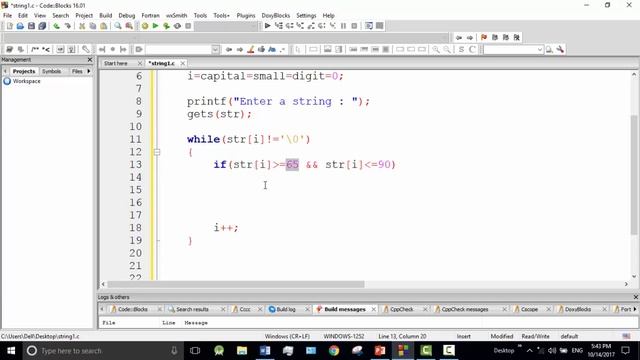Run the program with green play icon
640x360 pixels.
click(x=156, y=26)
